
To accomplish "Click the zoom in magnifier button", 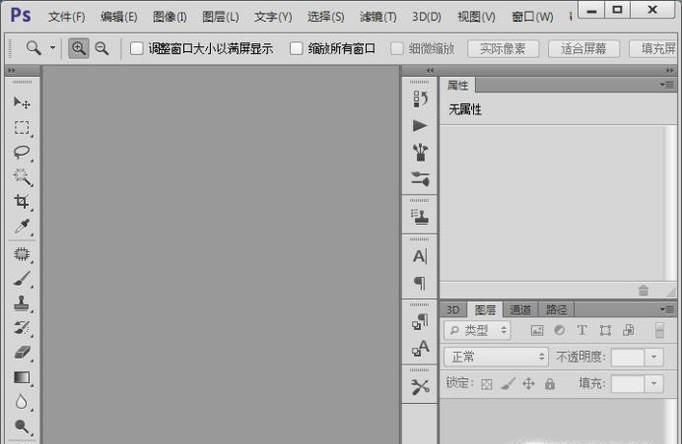I will pyautogui.click(x=79, y=48).
